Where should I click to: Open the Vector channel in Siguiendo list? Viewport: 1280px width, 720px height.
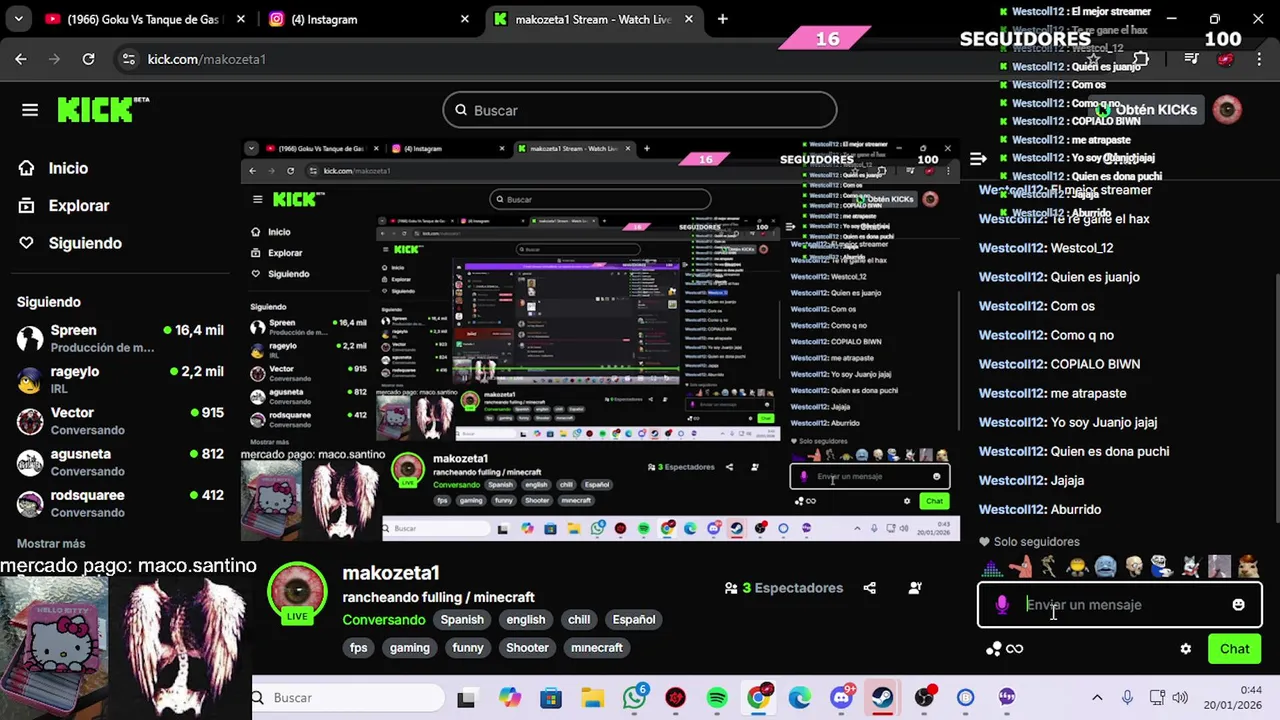pos(120,420)
